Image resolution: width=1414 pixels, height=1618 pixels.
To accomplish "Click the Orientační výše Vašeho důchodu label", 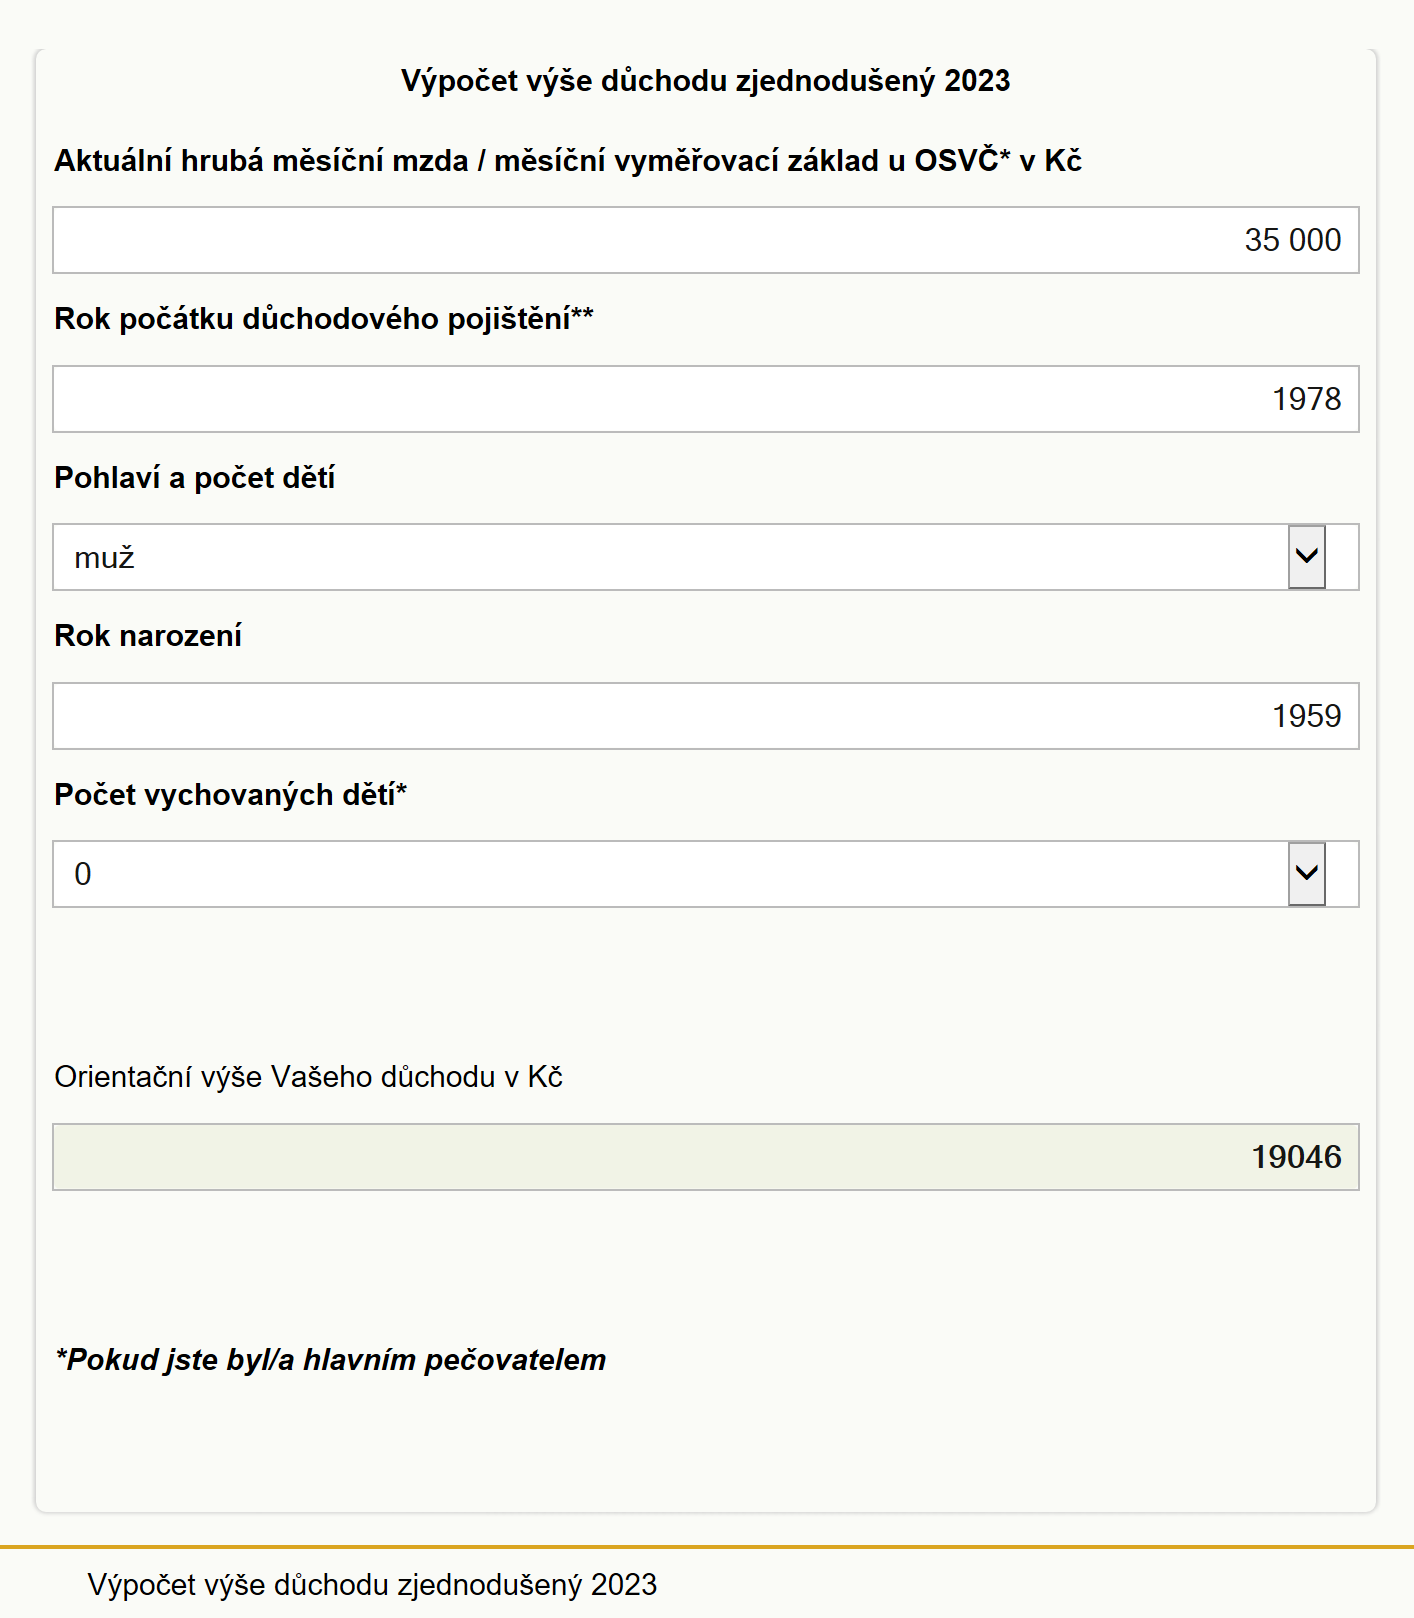I will pyautogui.click(x=309, y=1077).
